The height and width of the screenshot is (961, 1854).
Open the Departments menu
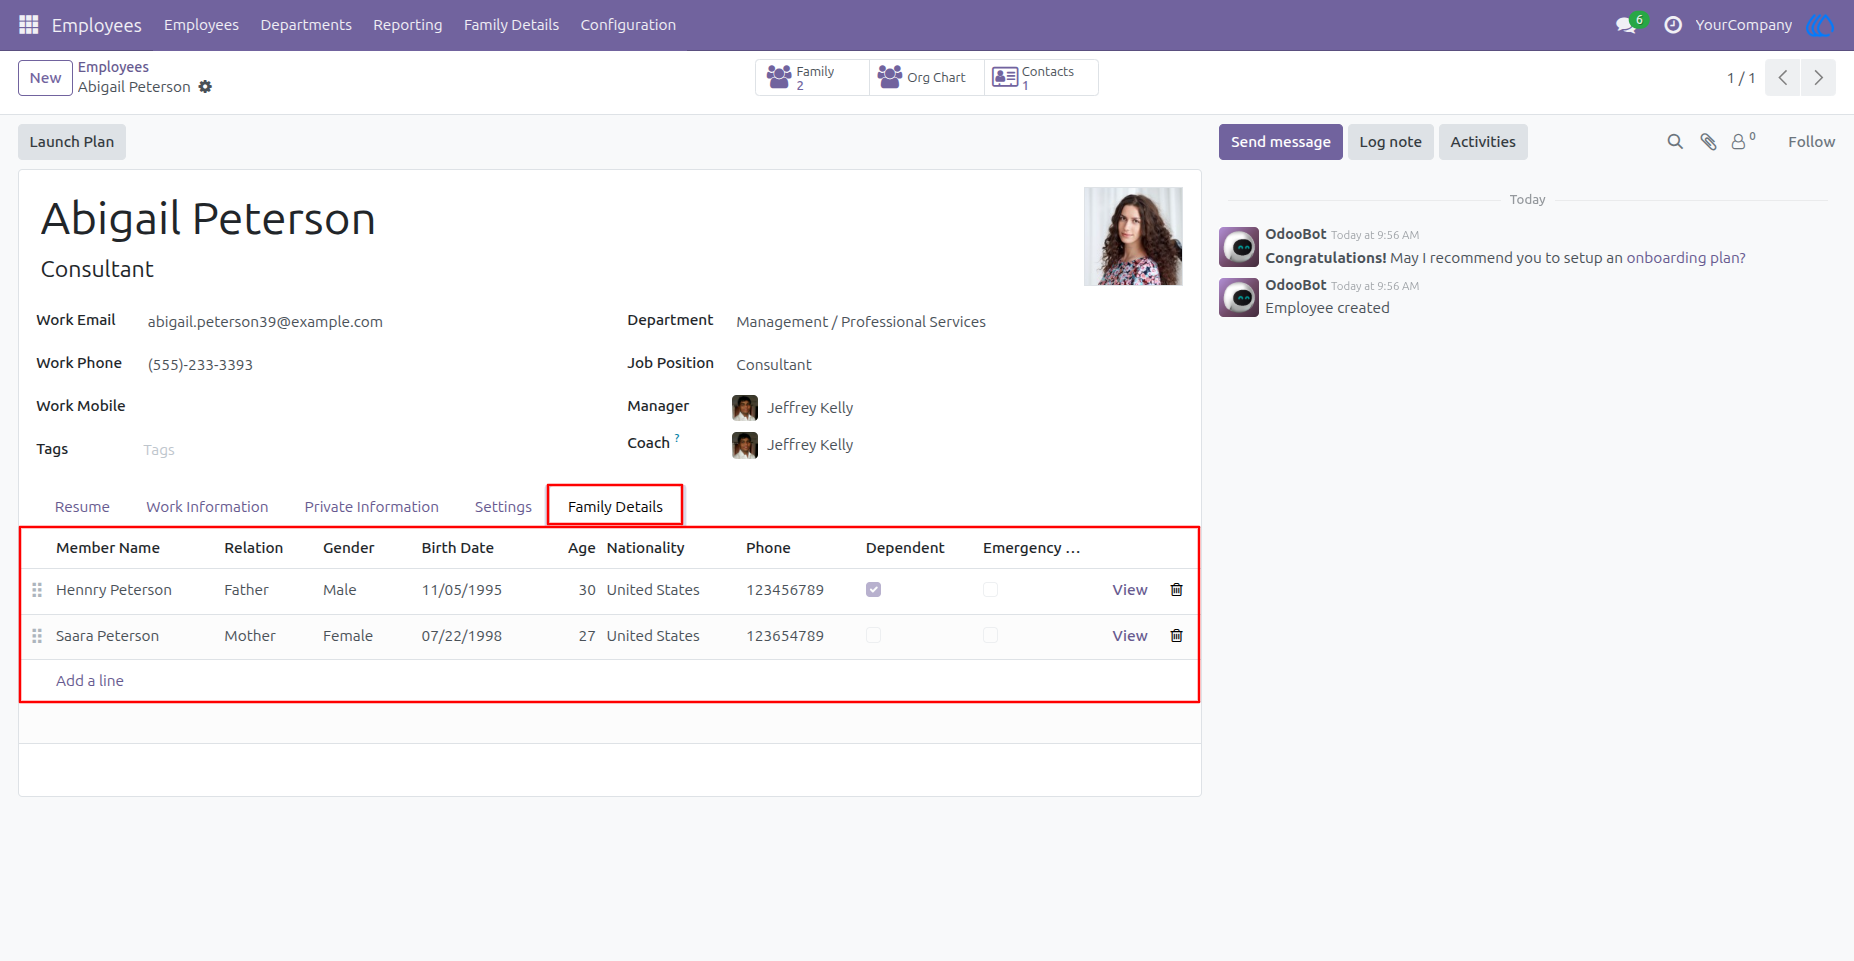[306, 25]
